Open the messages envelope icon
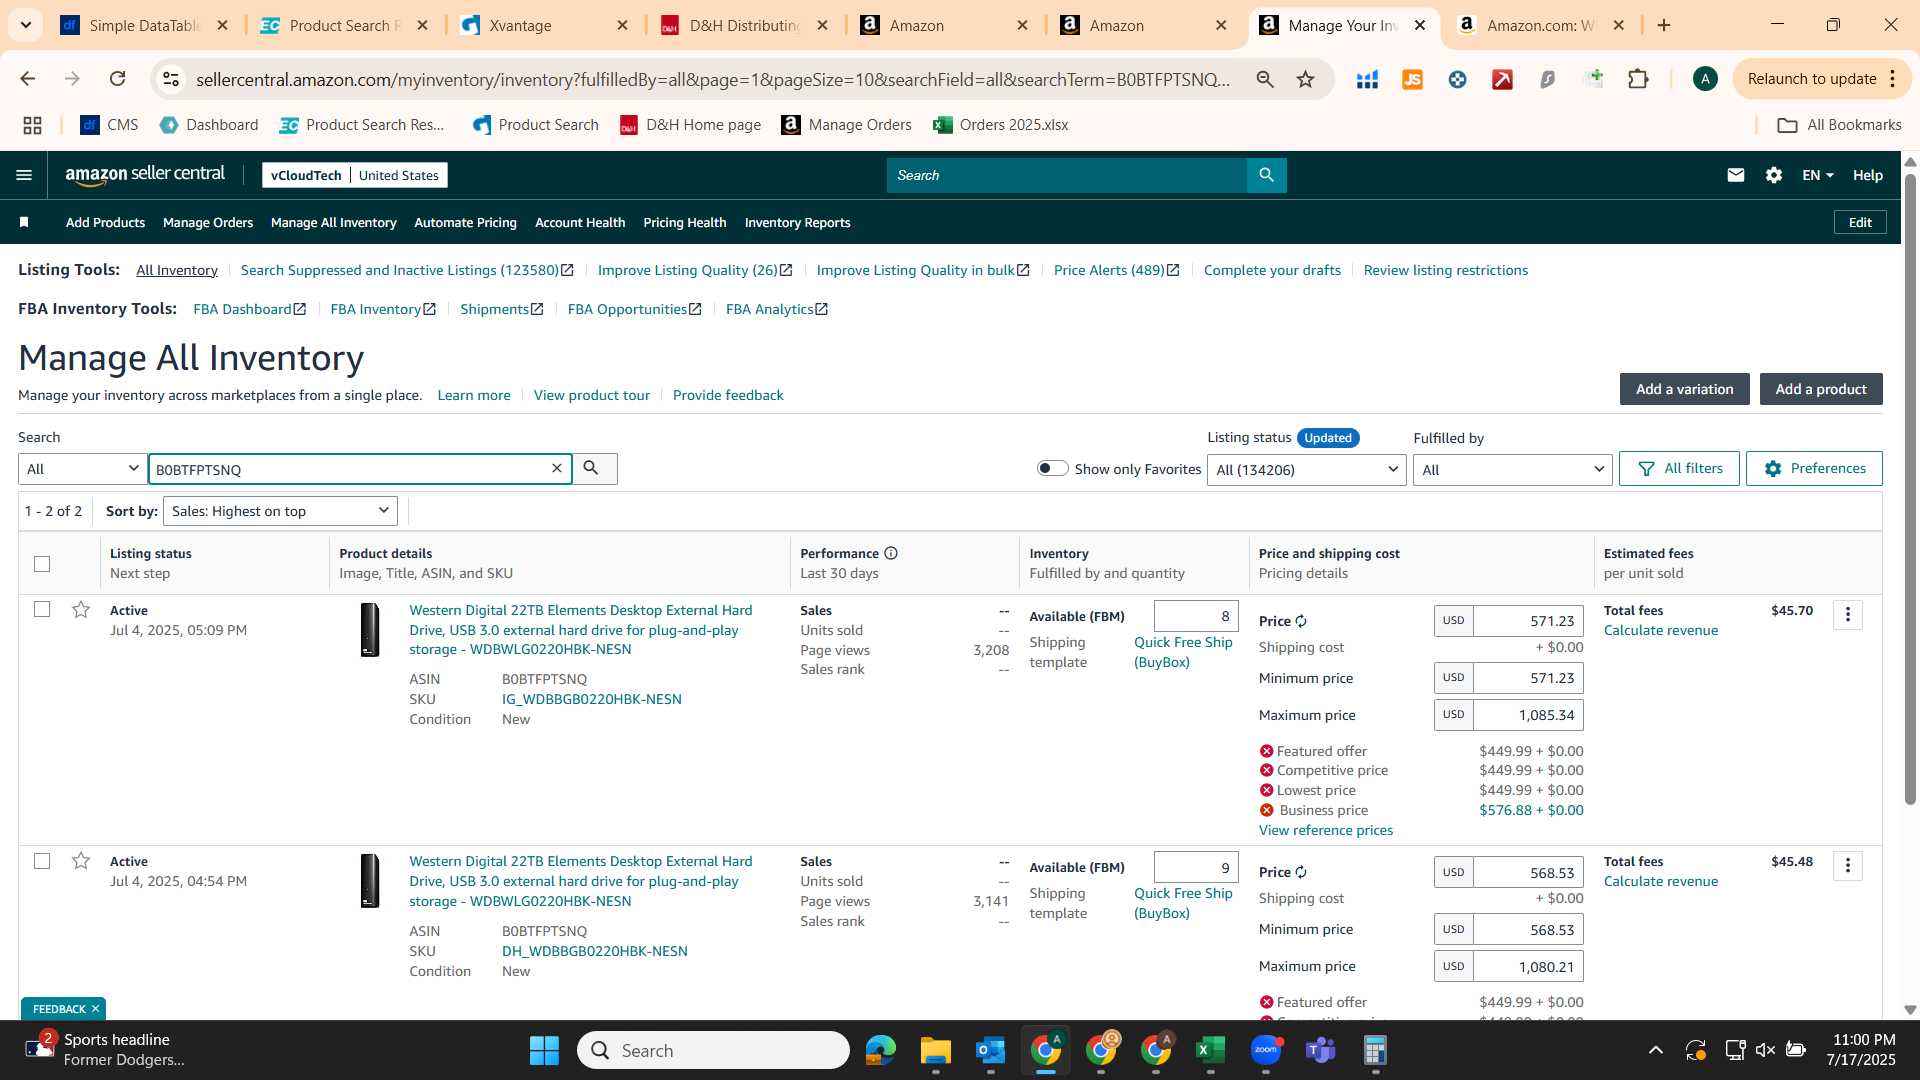The image size is (1920, 1080). tap(1735, 175)
